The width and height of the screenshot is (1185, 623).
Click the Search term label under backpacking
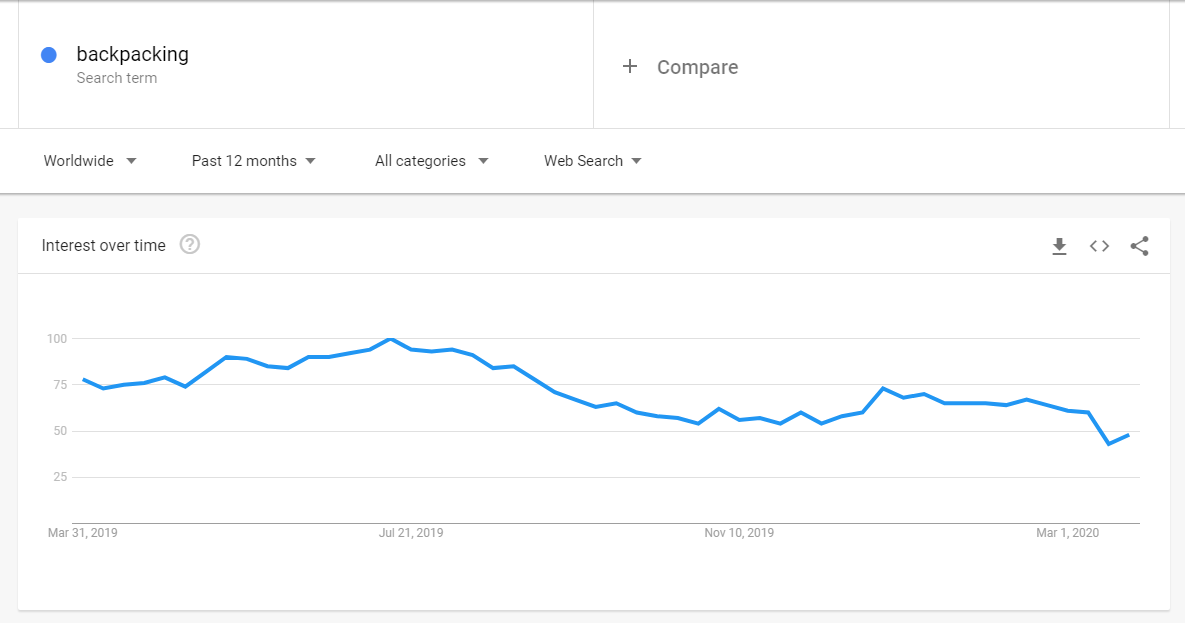pyautogui.click(x=117, y=76)
